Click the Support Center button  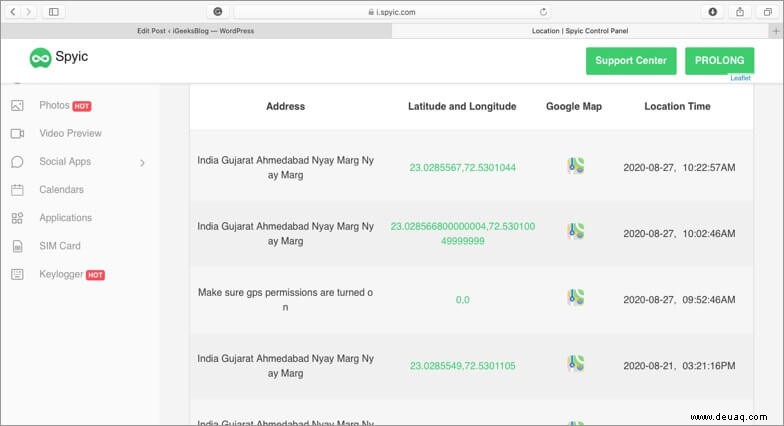pyautogui.click(x=631, y=60)
